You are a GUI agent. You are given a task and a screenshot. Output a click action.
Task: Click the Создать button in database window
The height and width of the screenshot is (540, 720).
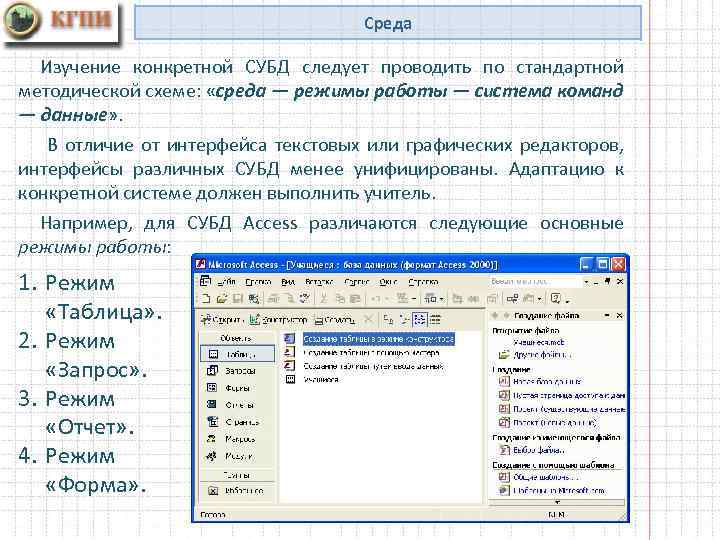click(x=334, y=319)
